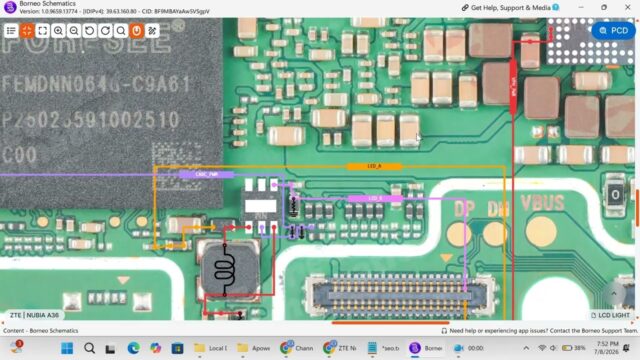Screen dimensions: 640x360
Task: Zoom out of the board view
Action: point(74,31)
